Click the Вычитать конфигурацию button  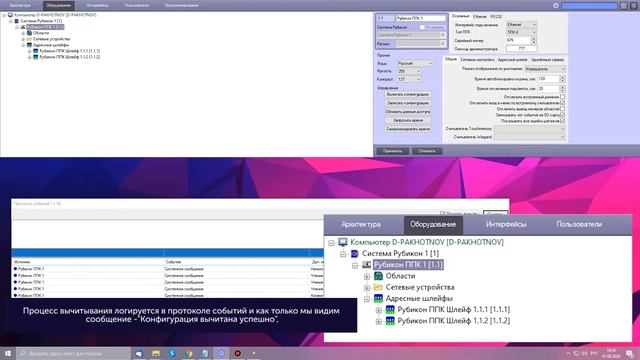point(408,94)
